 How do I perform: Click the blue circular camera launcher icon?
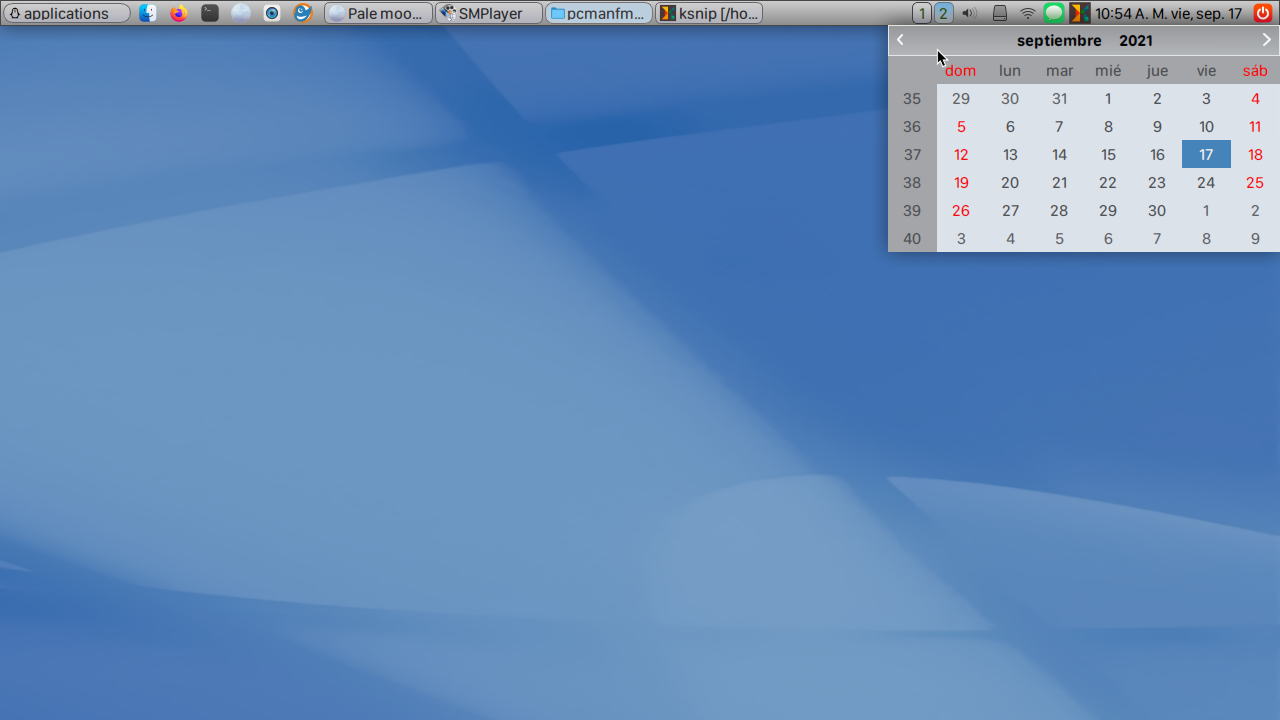tap(272, 13)
